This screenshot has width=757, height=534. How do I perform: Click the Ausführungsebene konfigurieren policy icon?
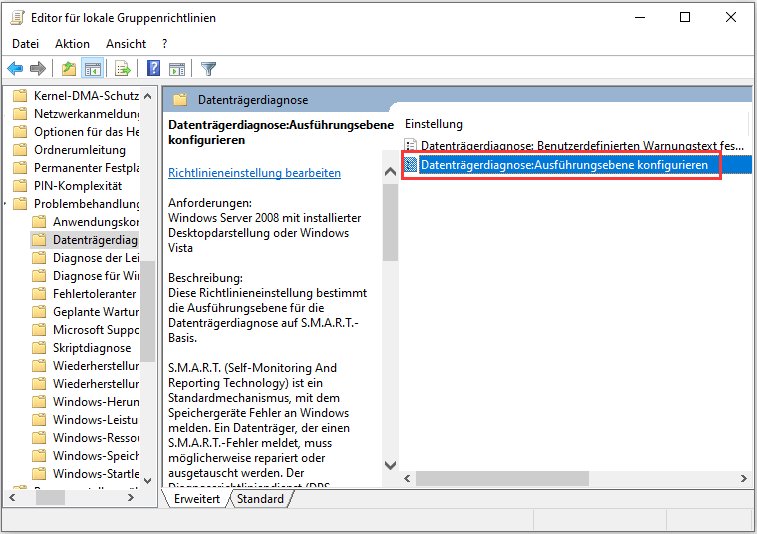tap(410, 165)
